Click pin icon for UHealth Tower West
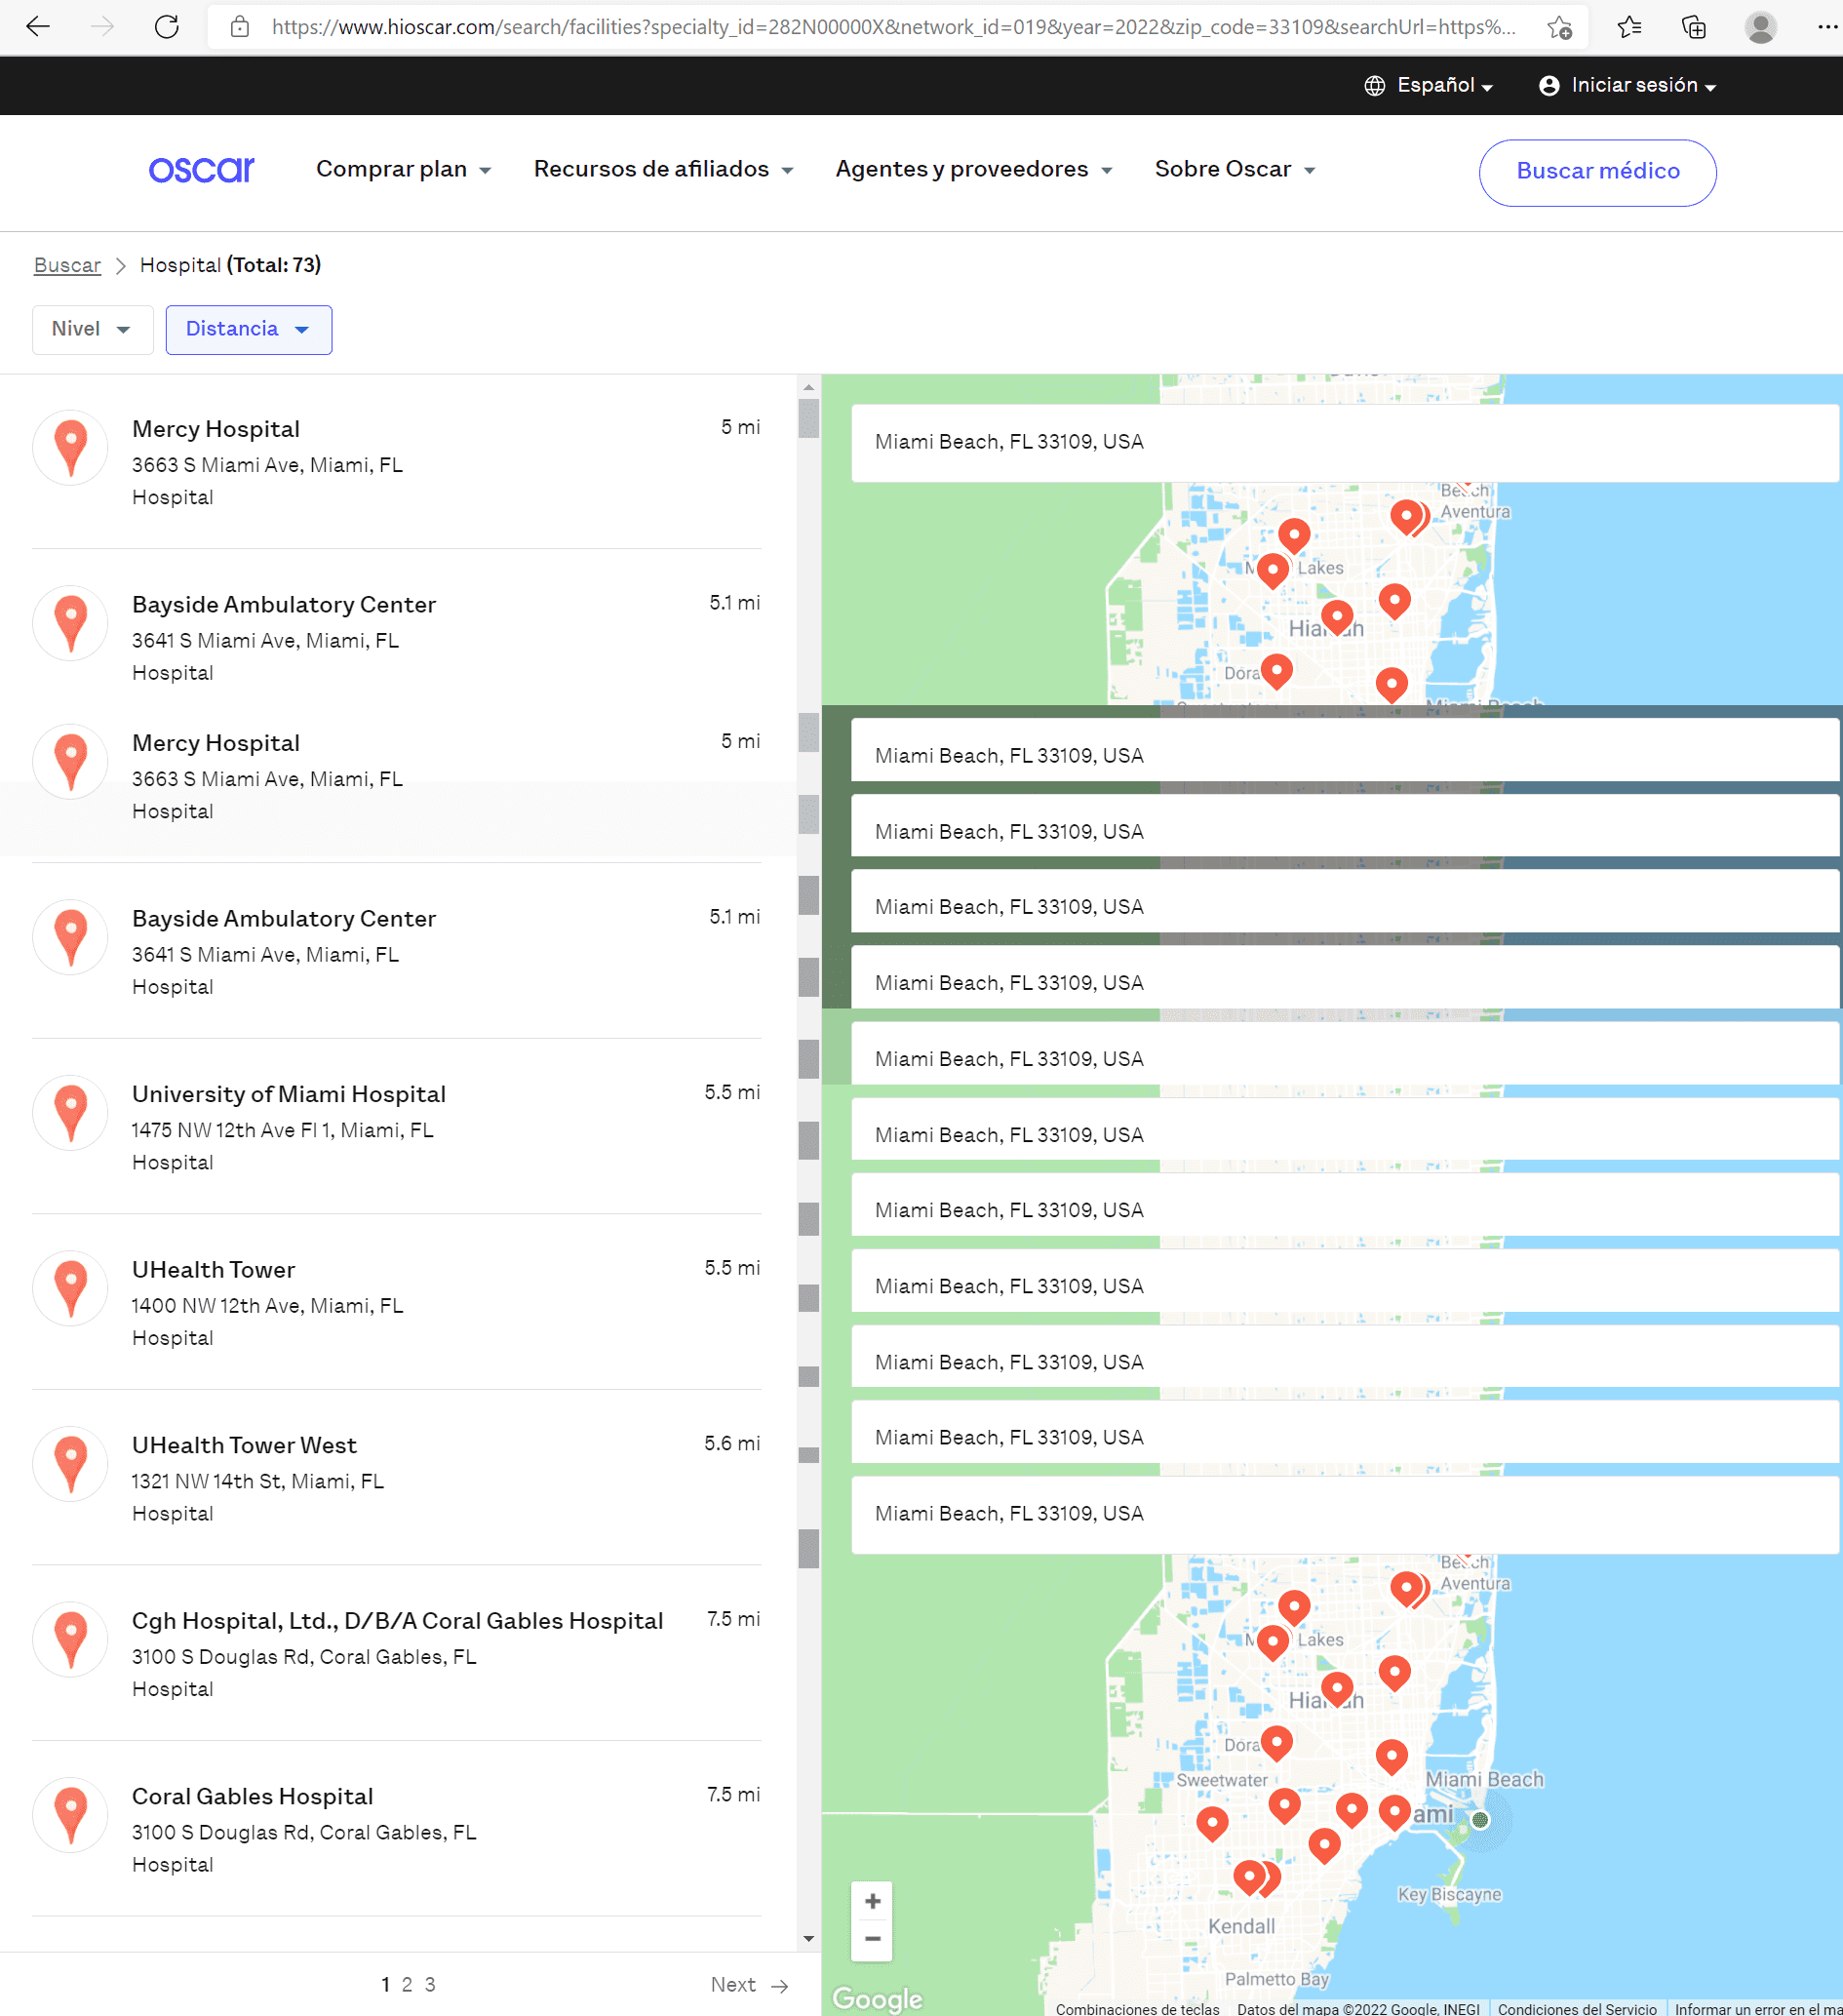 click(x=70, y=1464)
